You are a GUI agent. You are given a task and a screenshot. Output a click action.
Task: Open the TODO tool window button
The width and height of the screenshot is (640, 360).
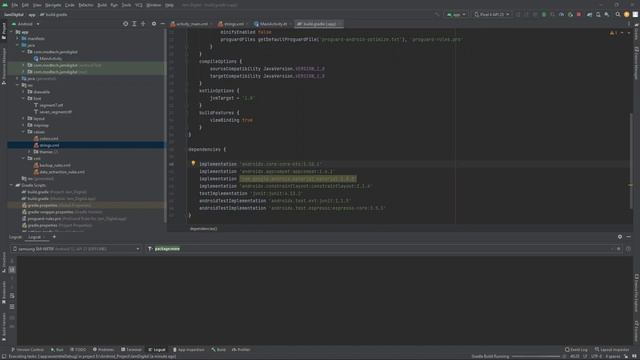click(78, 350)
